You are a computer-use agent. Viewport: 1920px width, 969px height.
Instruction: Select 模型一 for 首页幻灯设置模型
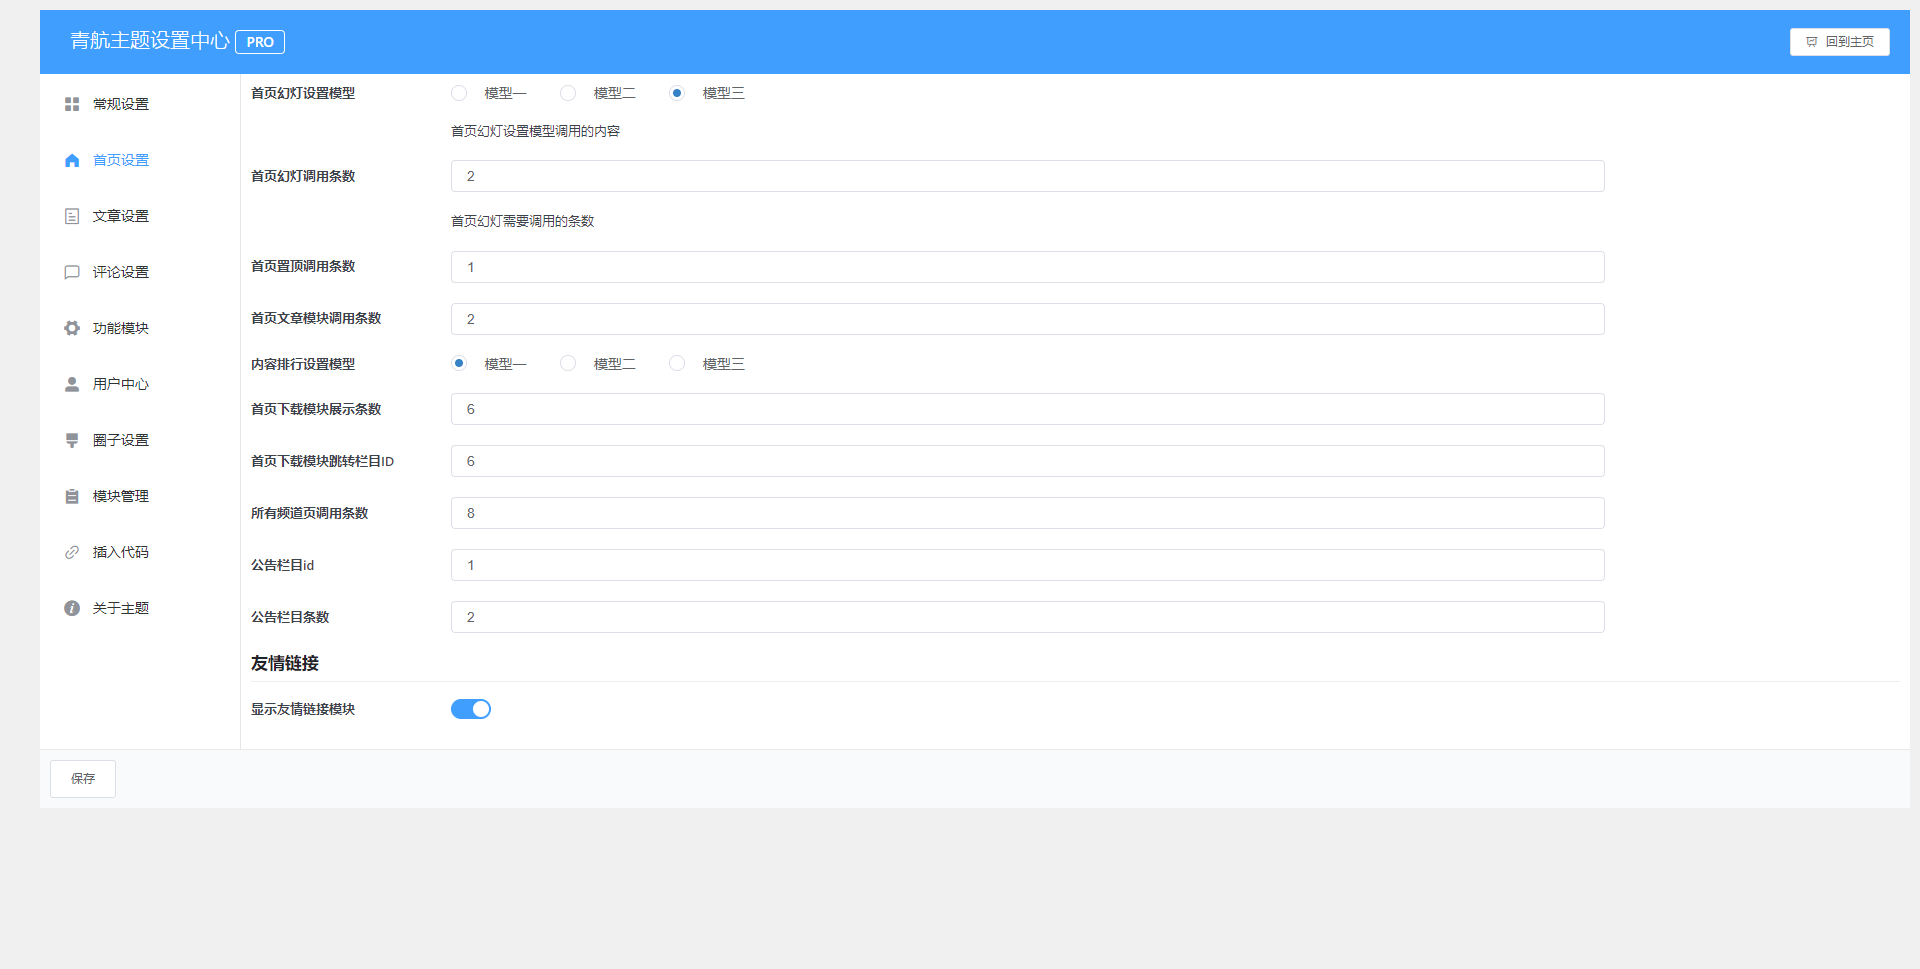click(459, 93)
